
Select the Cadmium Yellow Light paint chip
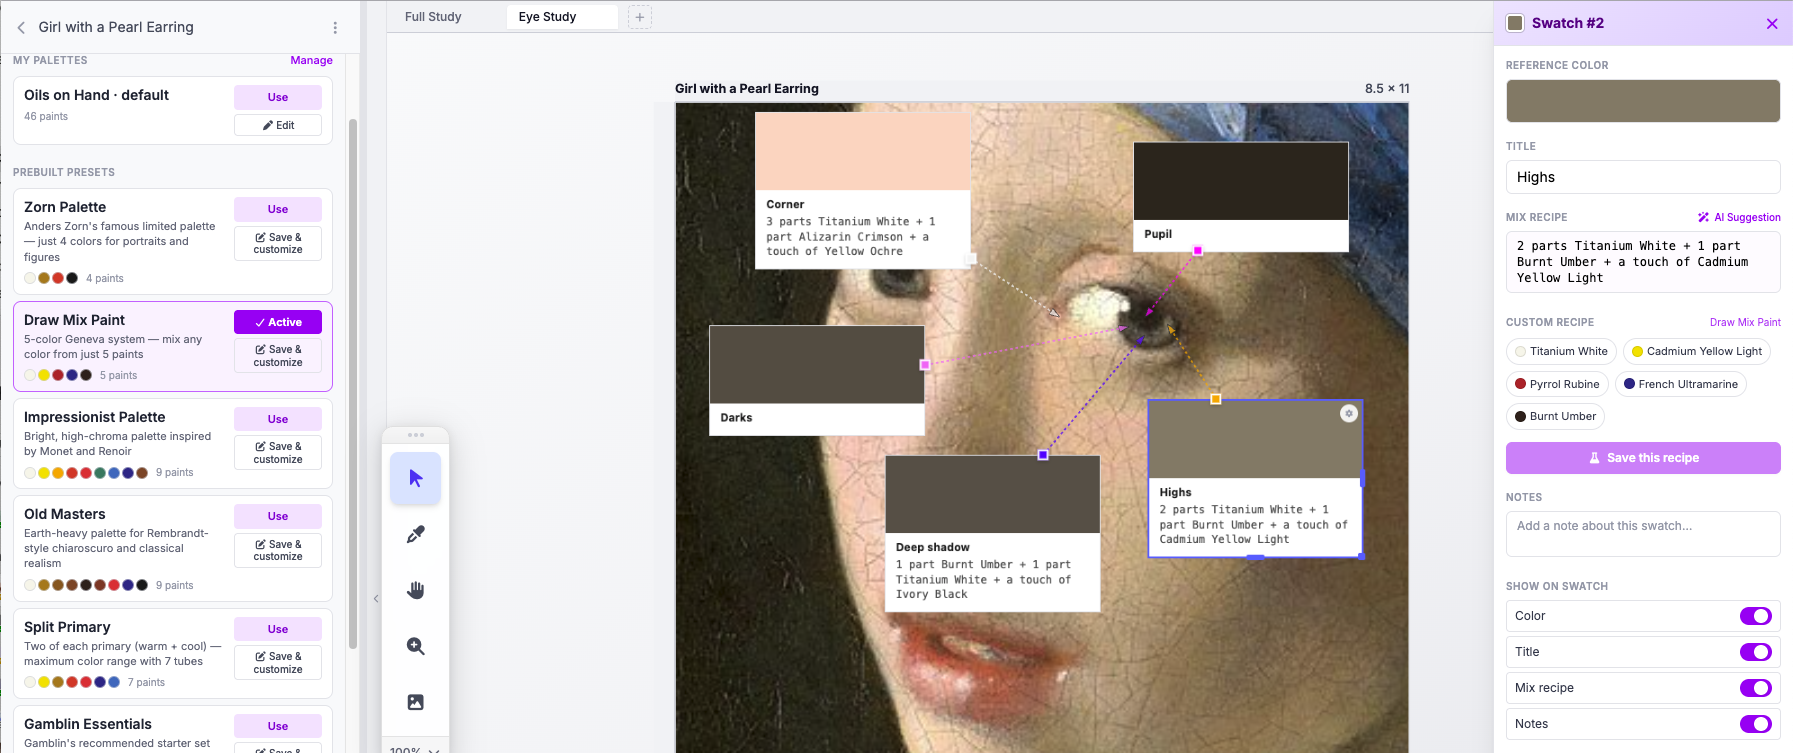click(1697, 351)
